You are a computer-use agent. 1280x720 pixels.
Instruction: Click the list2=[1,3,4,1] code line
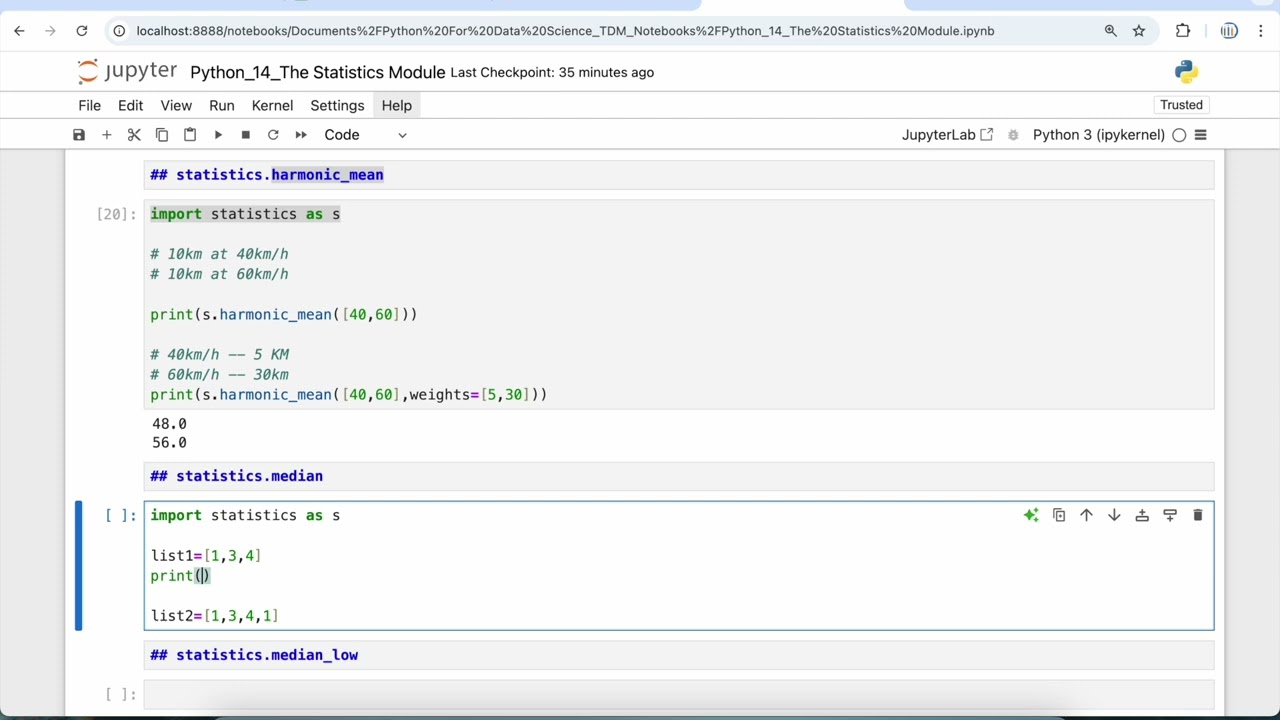coord(214,616)
